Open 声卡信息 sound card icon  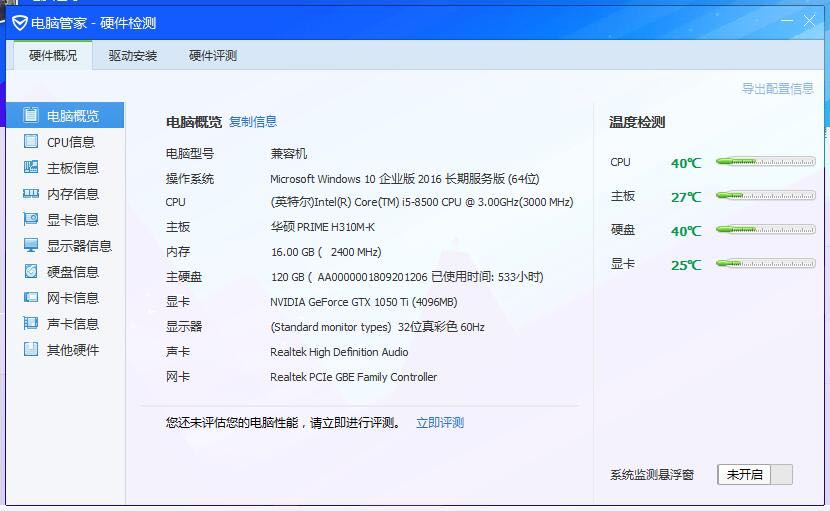point(31,322)
